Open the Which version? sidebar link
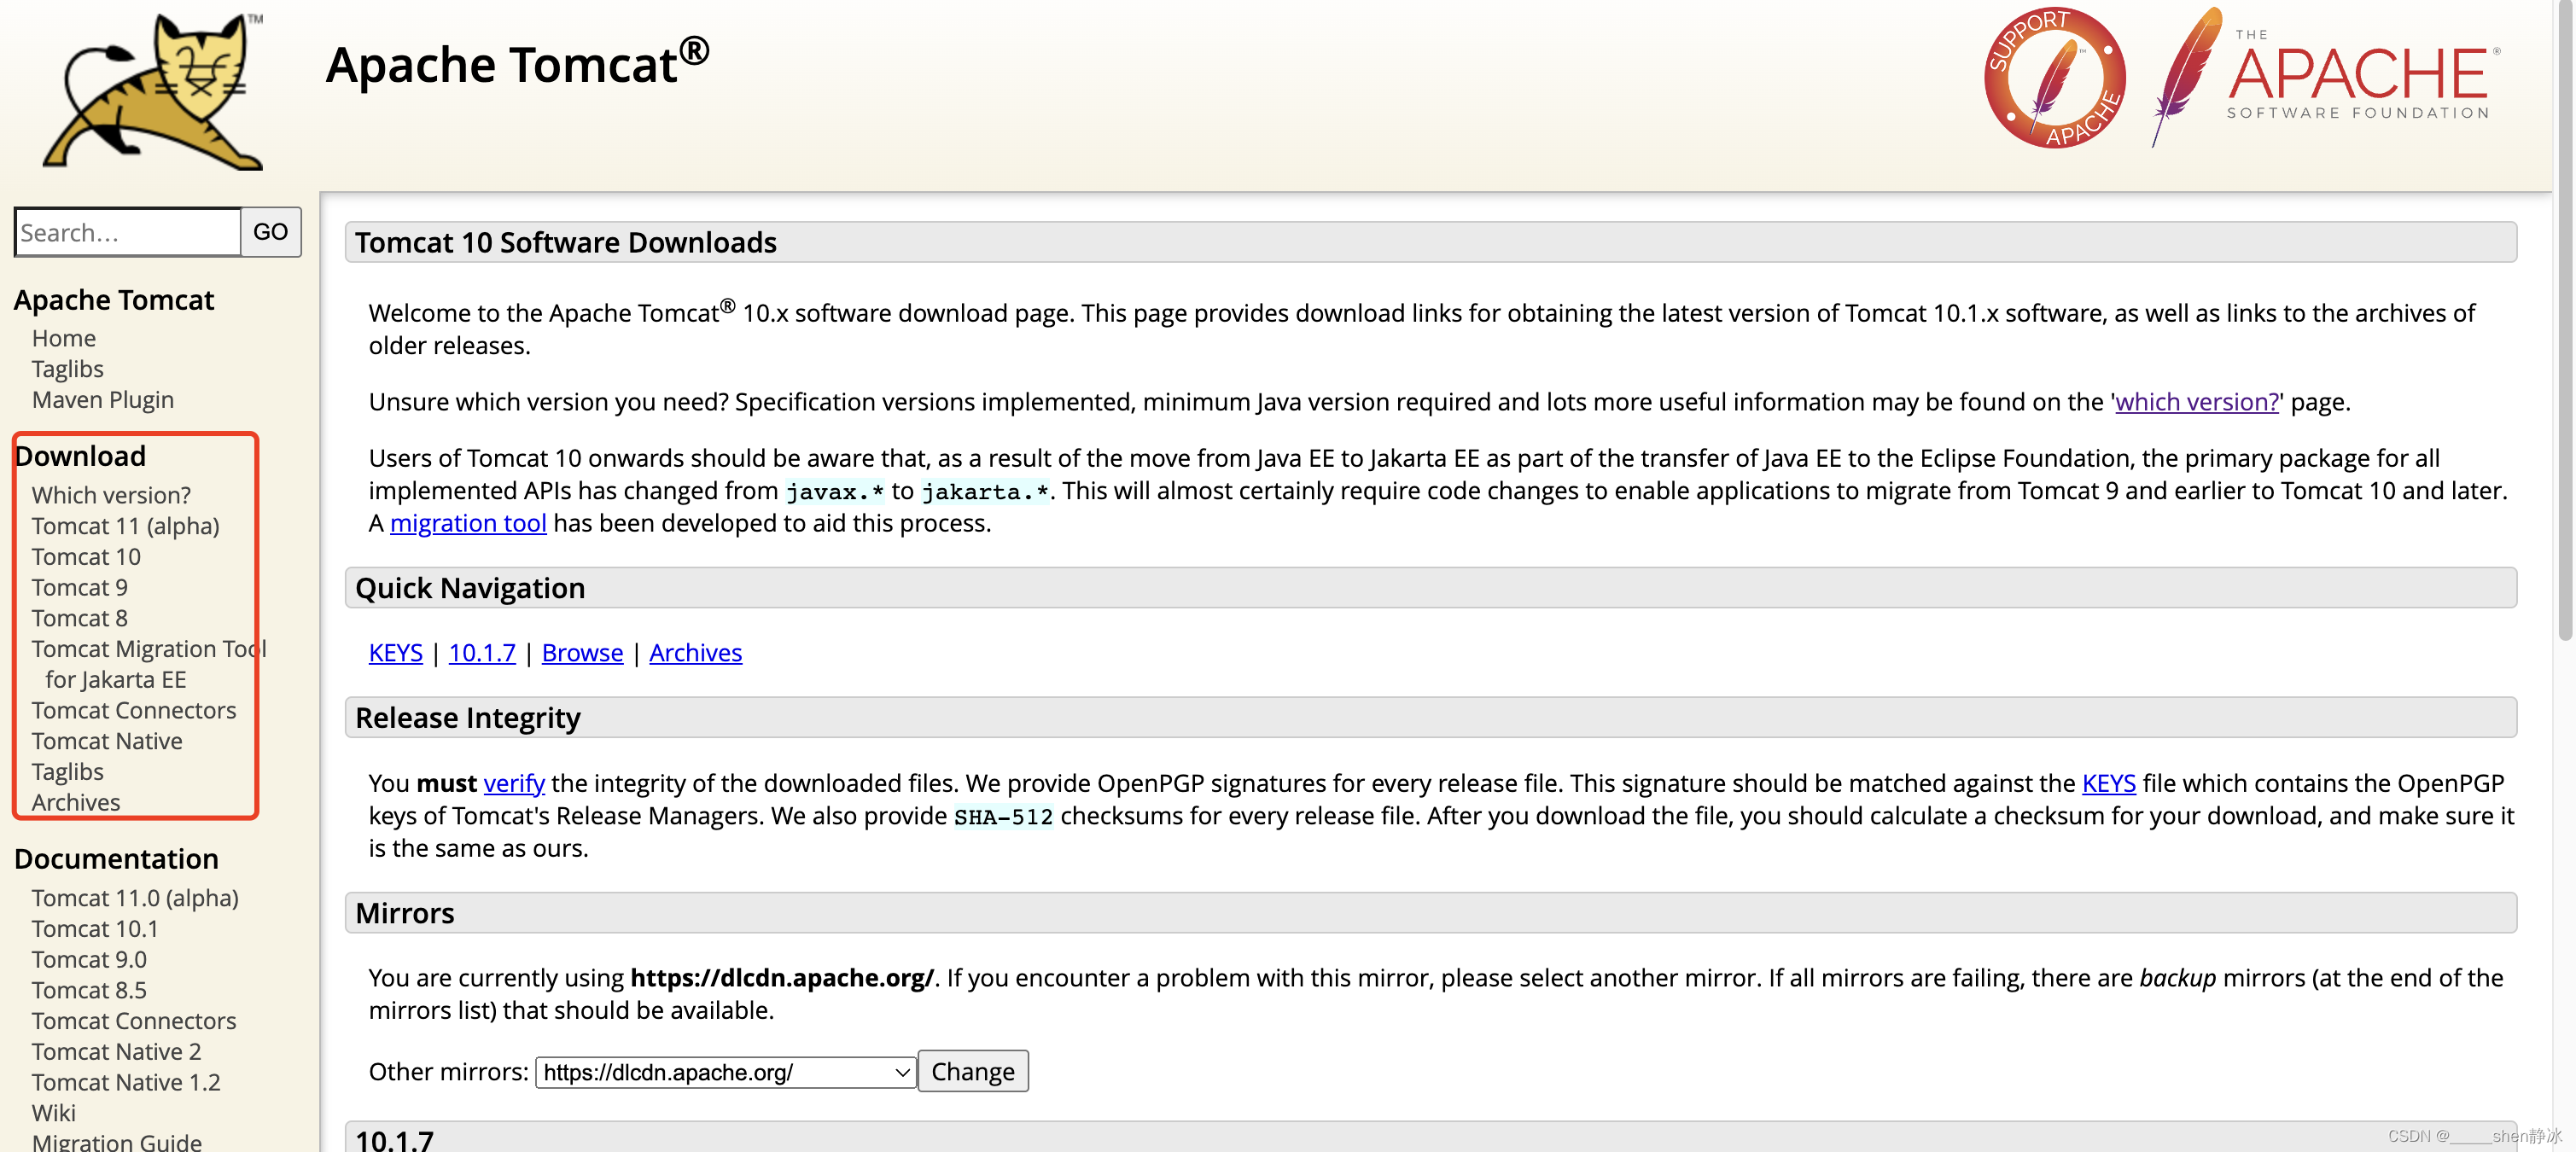Image resolution: width=2576 pixels, height=1152 pixels. point(111,495)
